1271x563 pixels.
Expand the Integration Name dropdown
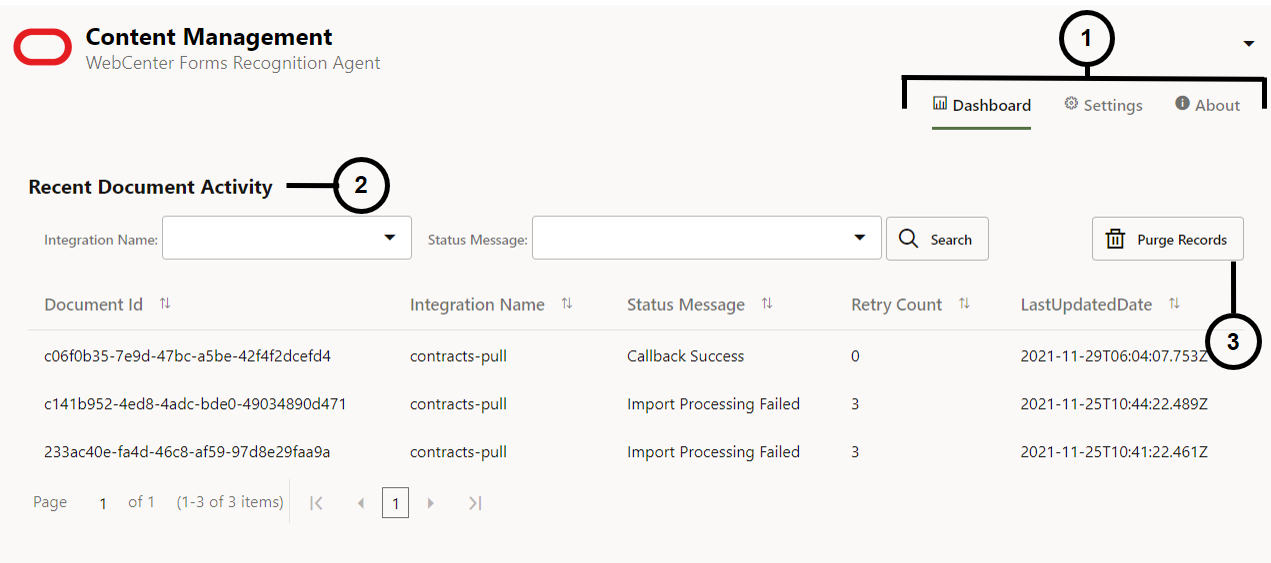click(390, 238)
